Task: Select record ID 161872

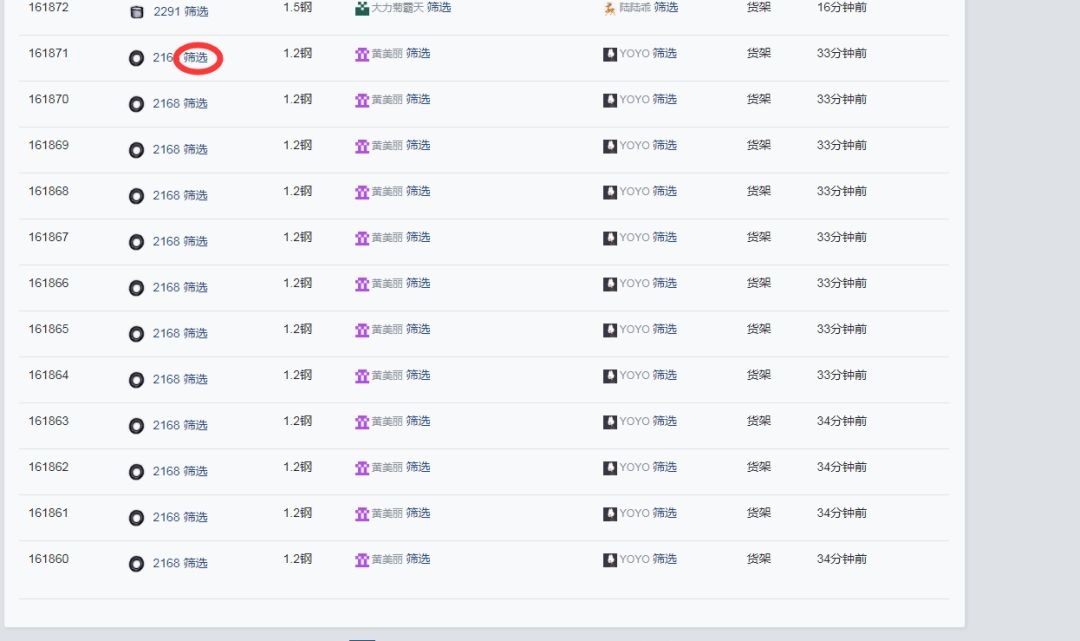Action: [x=48, y=8]
